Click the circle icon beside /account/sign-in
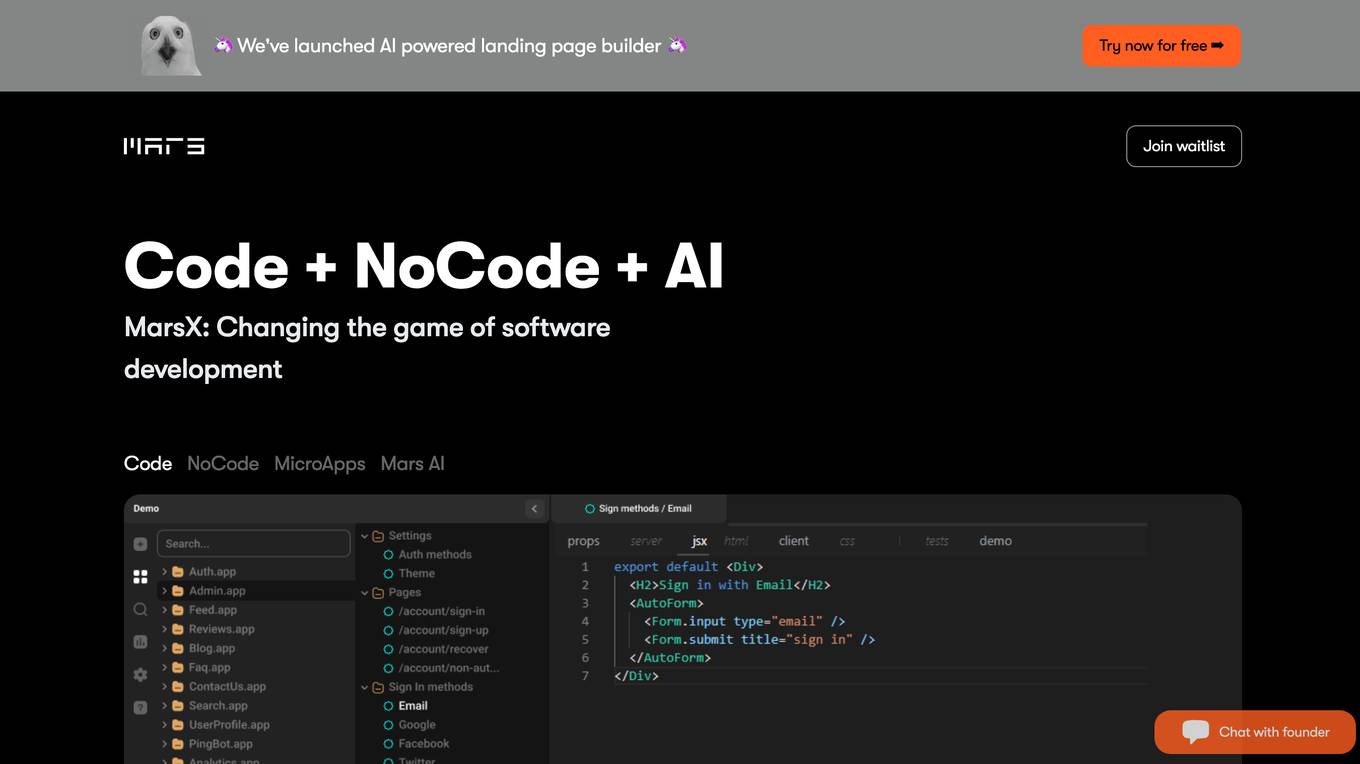 coord(389,612)
